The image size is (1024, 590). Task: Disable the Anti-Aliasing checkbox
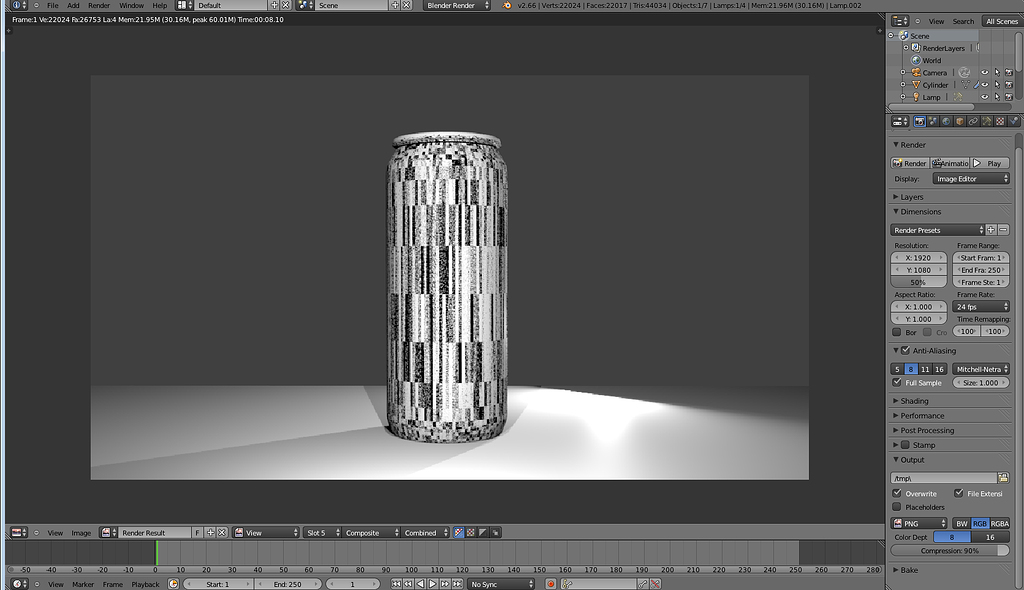[906, 350]
